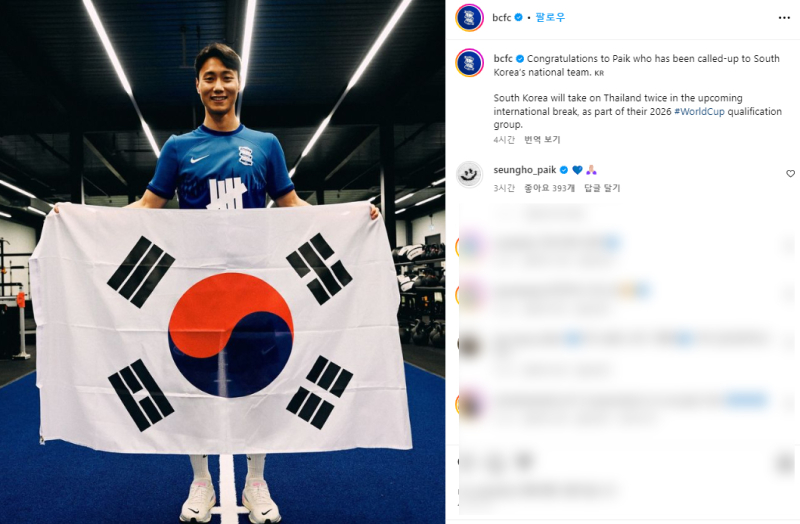Visit seungho_paik username link
Screen dimensions: 800x524
(525, 170)
